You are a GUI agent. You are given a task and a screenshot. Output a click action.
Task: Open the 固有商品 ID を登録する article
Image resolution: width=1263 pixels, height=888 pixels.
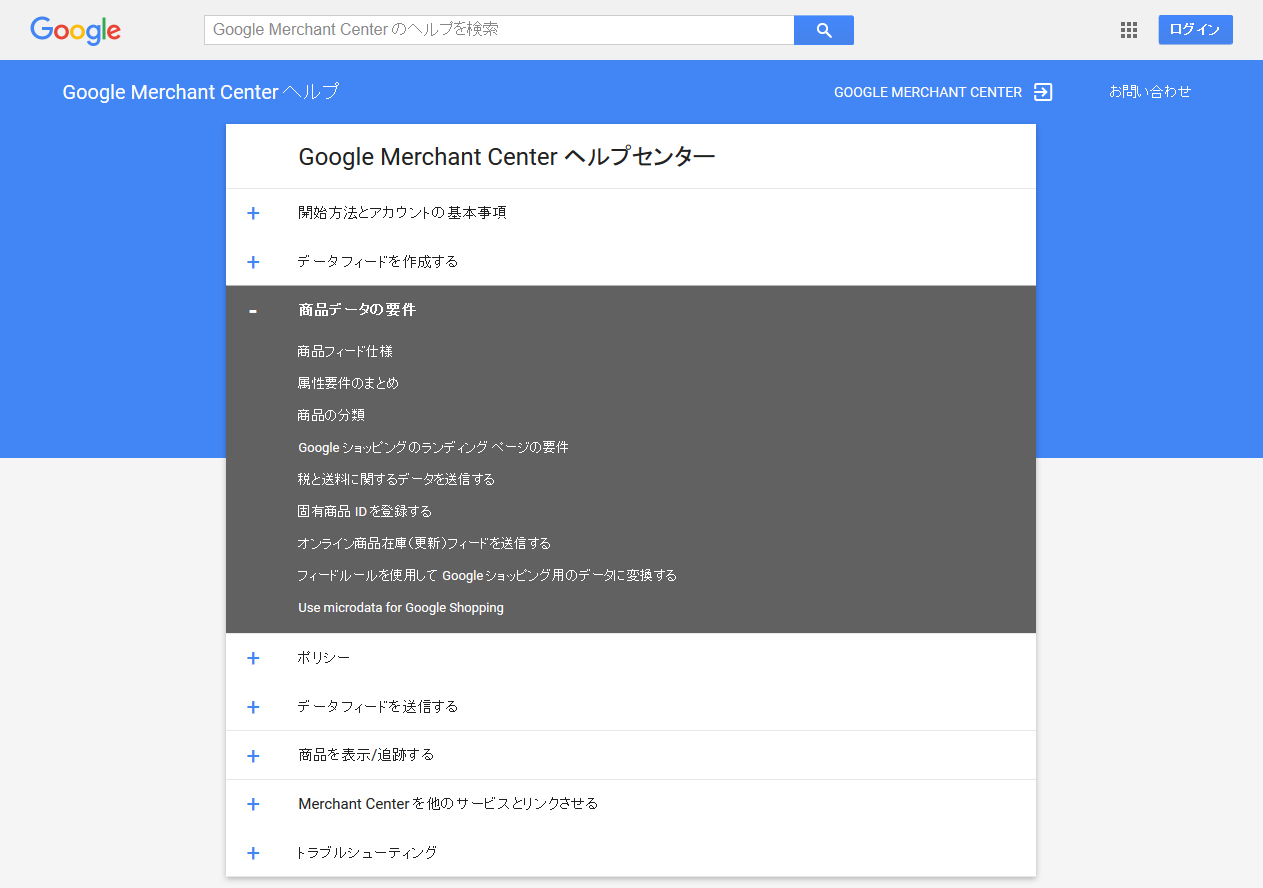365,512
